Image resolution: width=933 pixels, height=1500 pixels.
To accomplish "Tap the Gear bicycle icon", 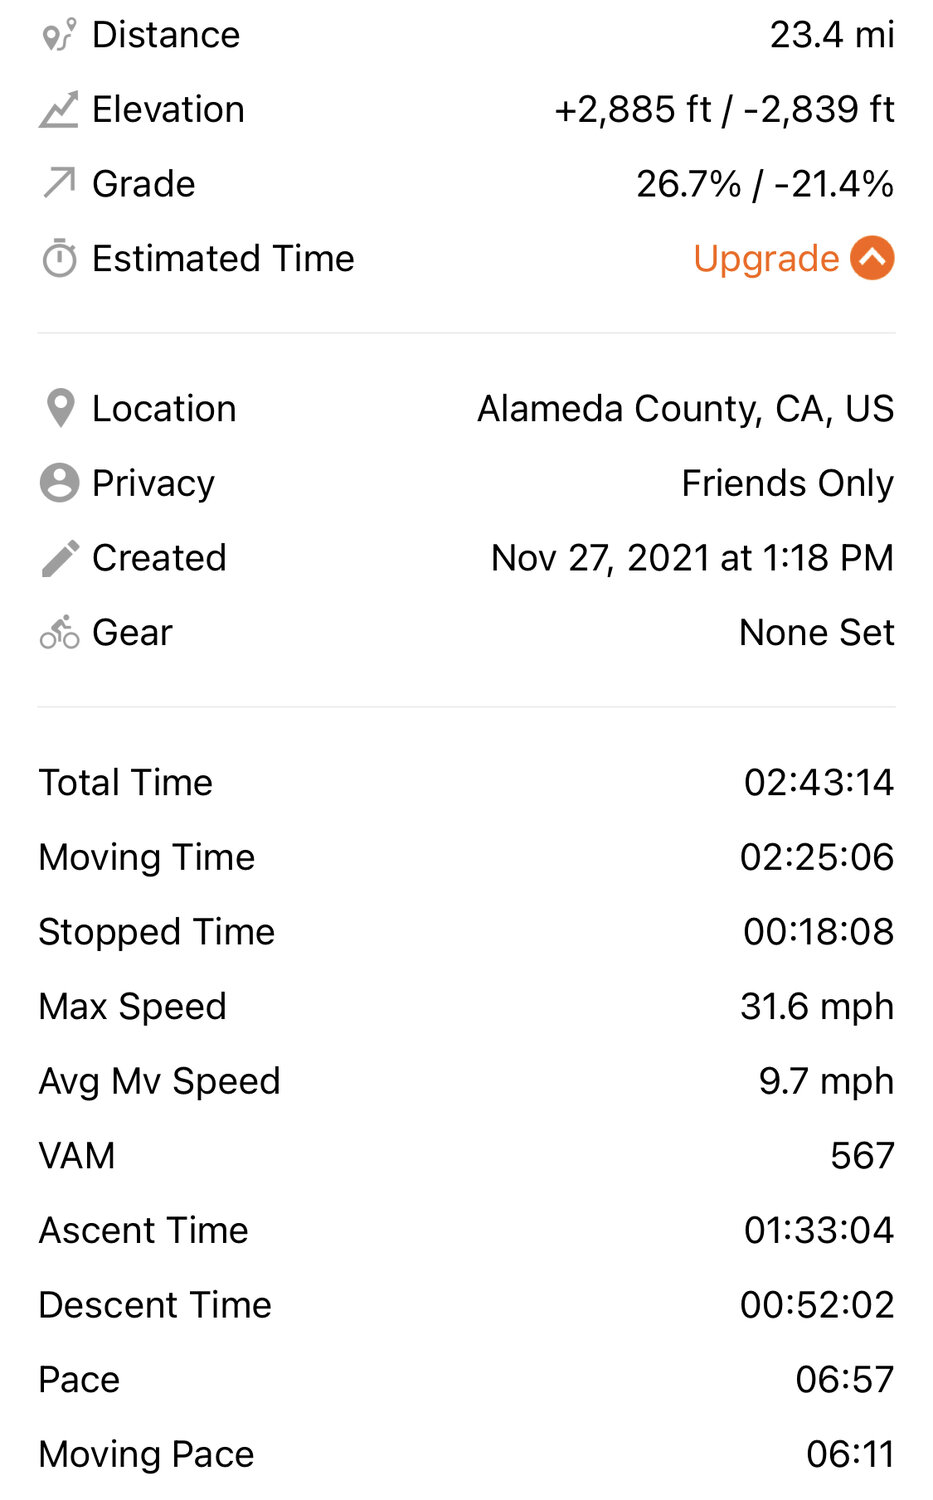I will (x=59, y=632).
